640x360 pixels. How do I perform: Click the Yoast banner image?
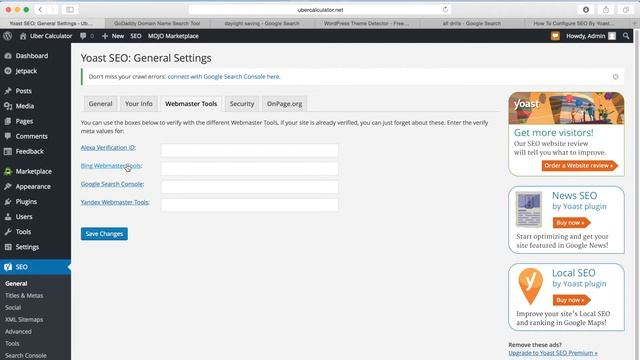tap(567, 108)
